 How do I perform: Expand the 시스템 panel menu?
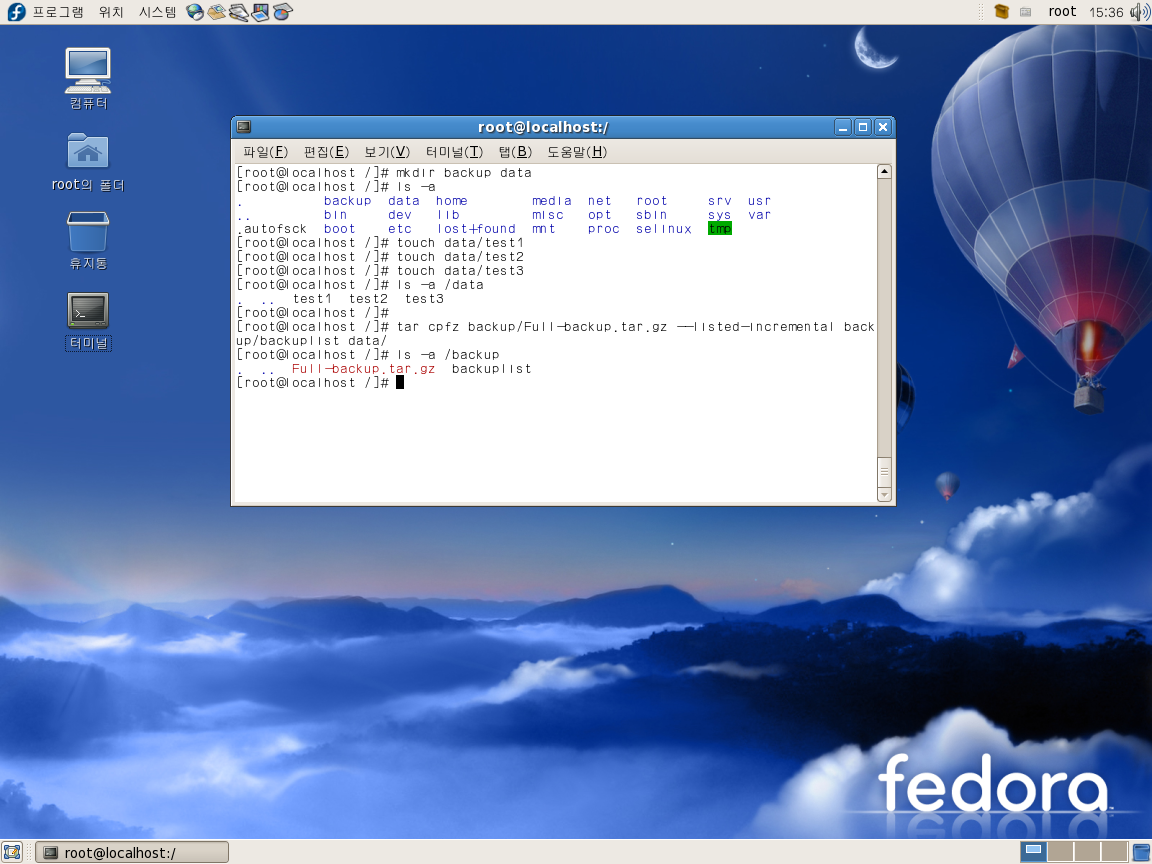(x=157, y=12)
